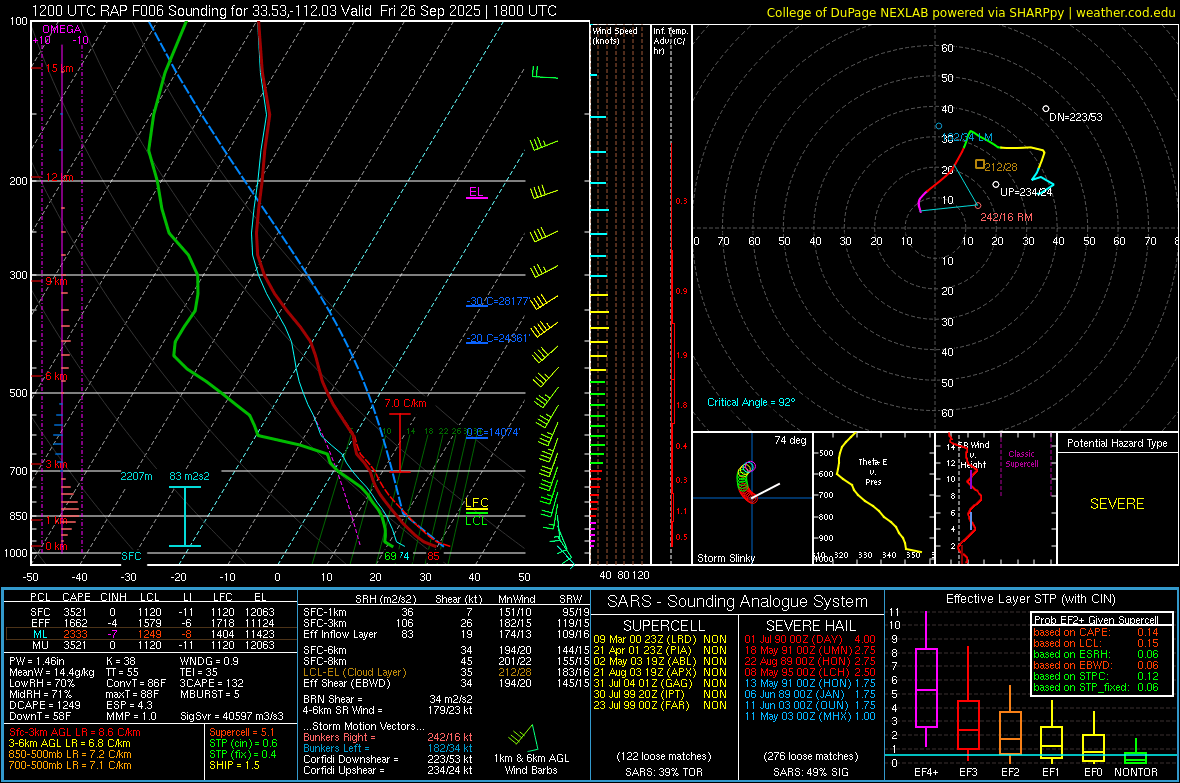Screen dimensions: 1180x783
Task: Click the 'Effective Layer STP (with CIN)' title
Action: click(x=1031, y=599)
